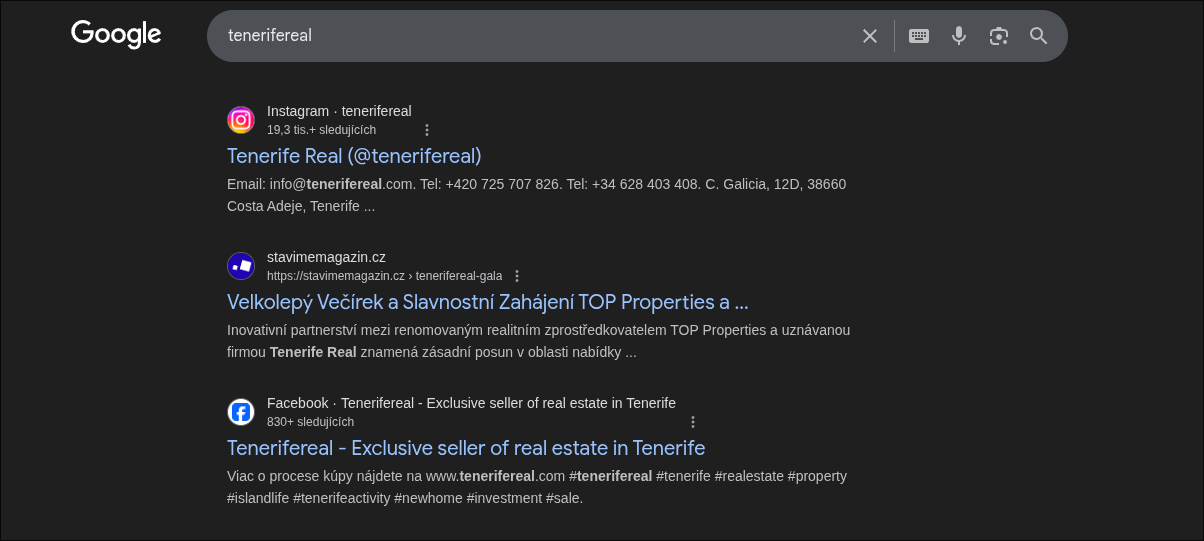The image size is (1204, 541).
Task: Open Tenerife Real (@tenerifereal) result
Action: [354, 156]
